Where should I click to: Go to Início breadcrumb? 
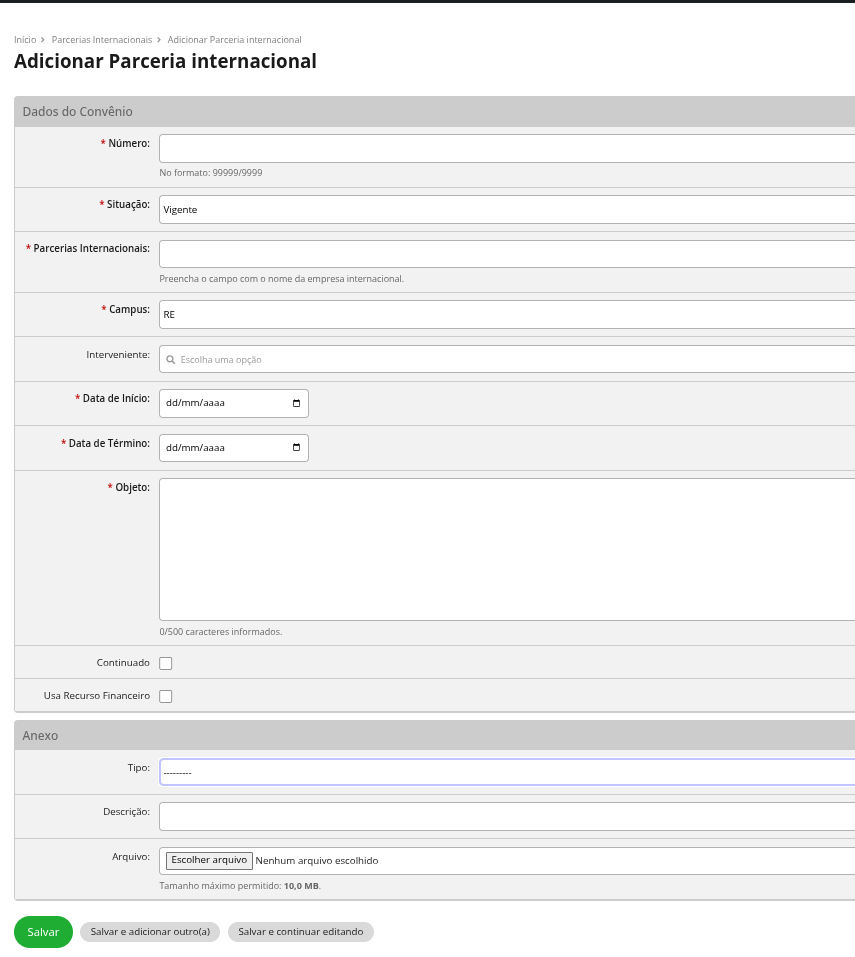pyautogui.click(x=25, y=40)
